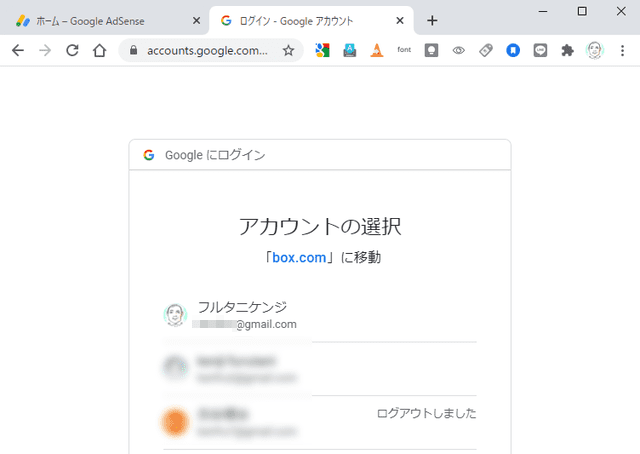Click the ログアウトしました status text
Viewport: 640px width, 454px height.
pyautogui.click(x=427, y=413)
